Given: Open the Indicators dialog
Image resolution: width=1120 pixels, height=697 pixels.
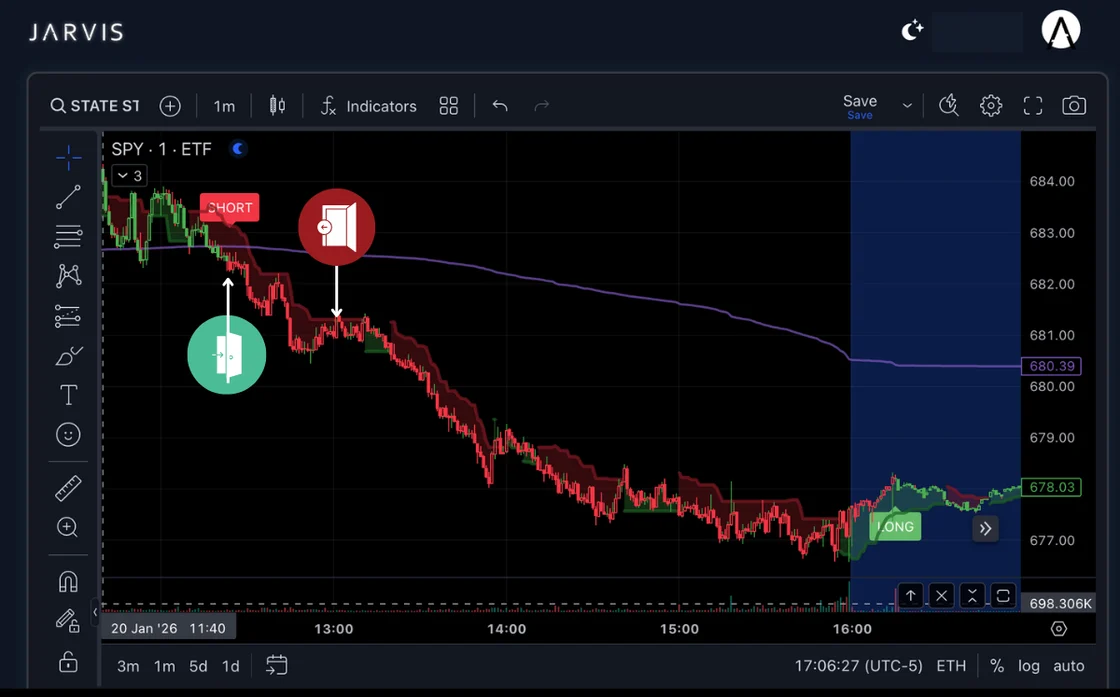Looking at the screenshot, I should pos(369,106).
